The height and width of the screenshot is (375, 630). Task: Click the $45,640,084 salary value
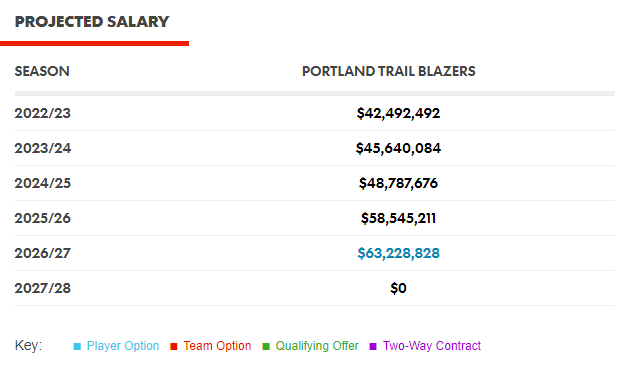[x=398, y=148]
